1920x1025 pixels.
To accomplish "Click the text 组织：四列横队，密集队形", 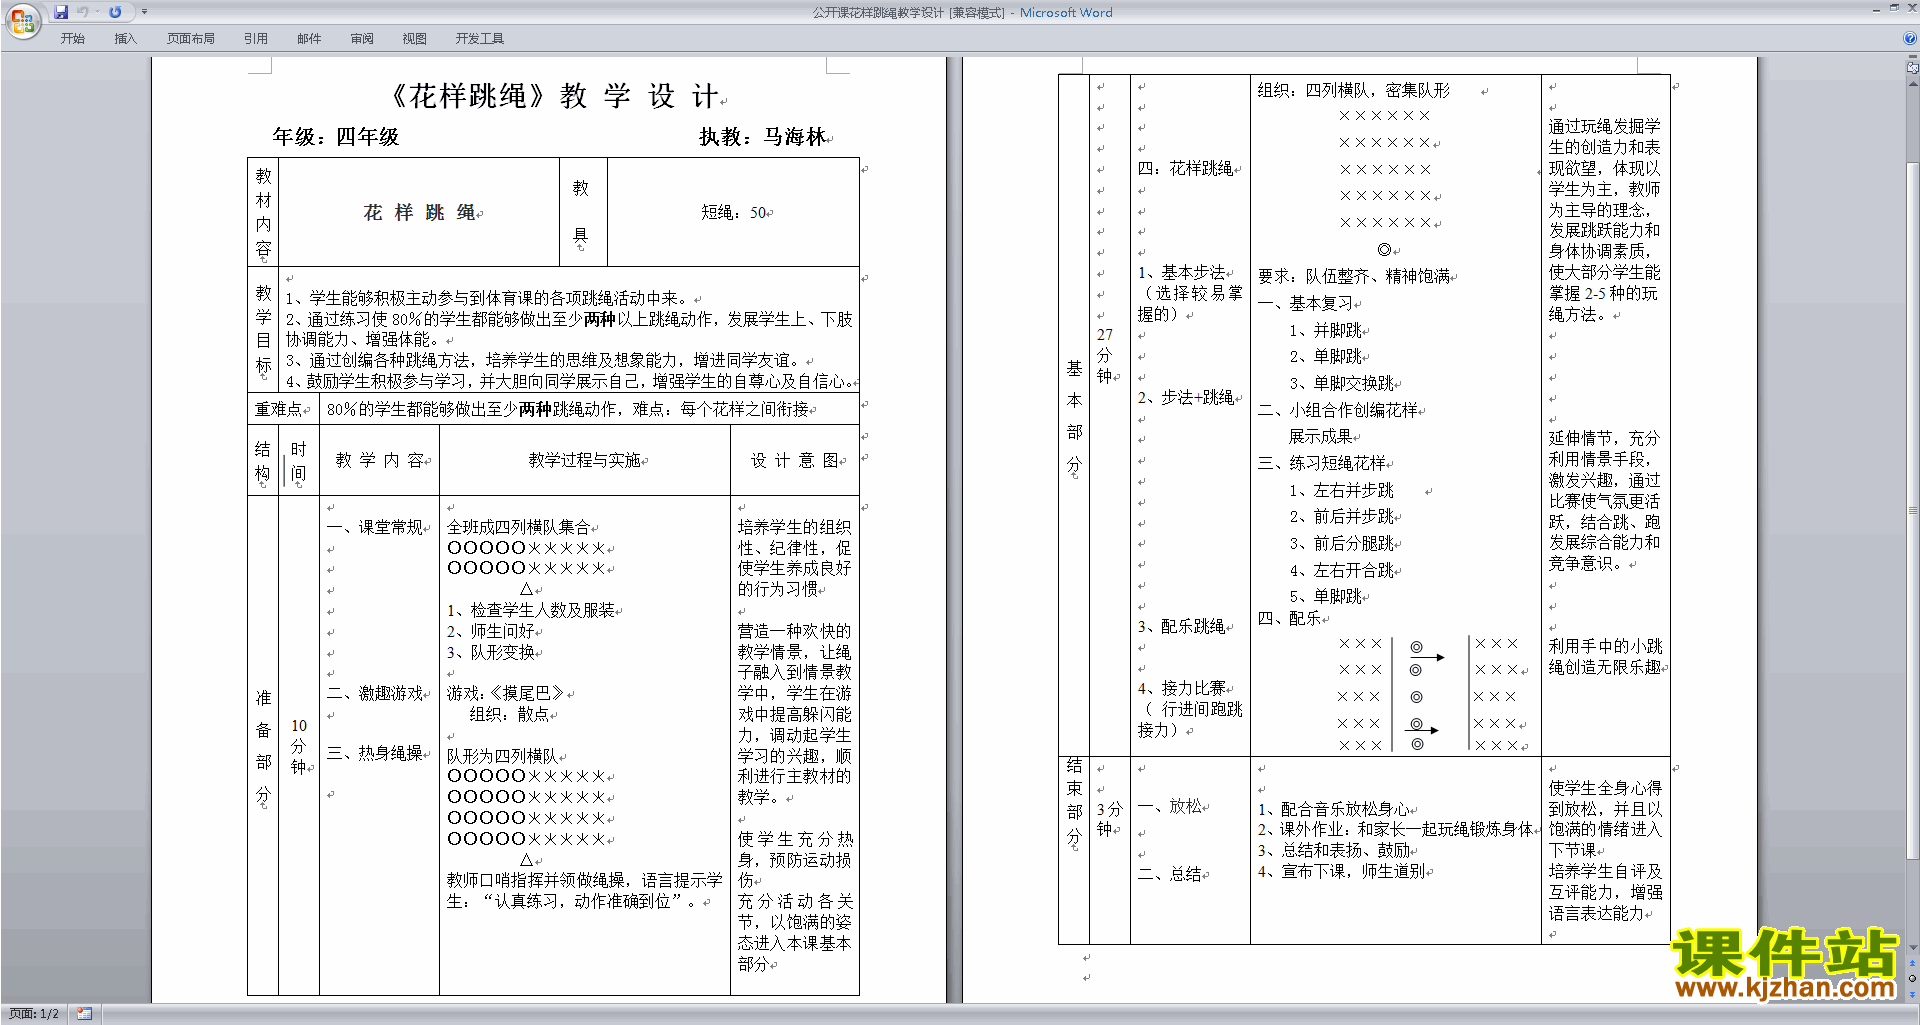I will coord(1353,90).
